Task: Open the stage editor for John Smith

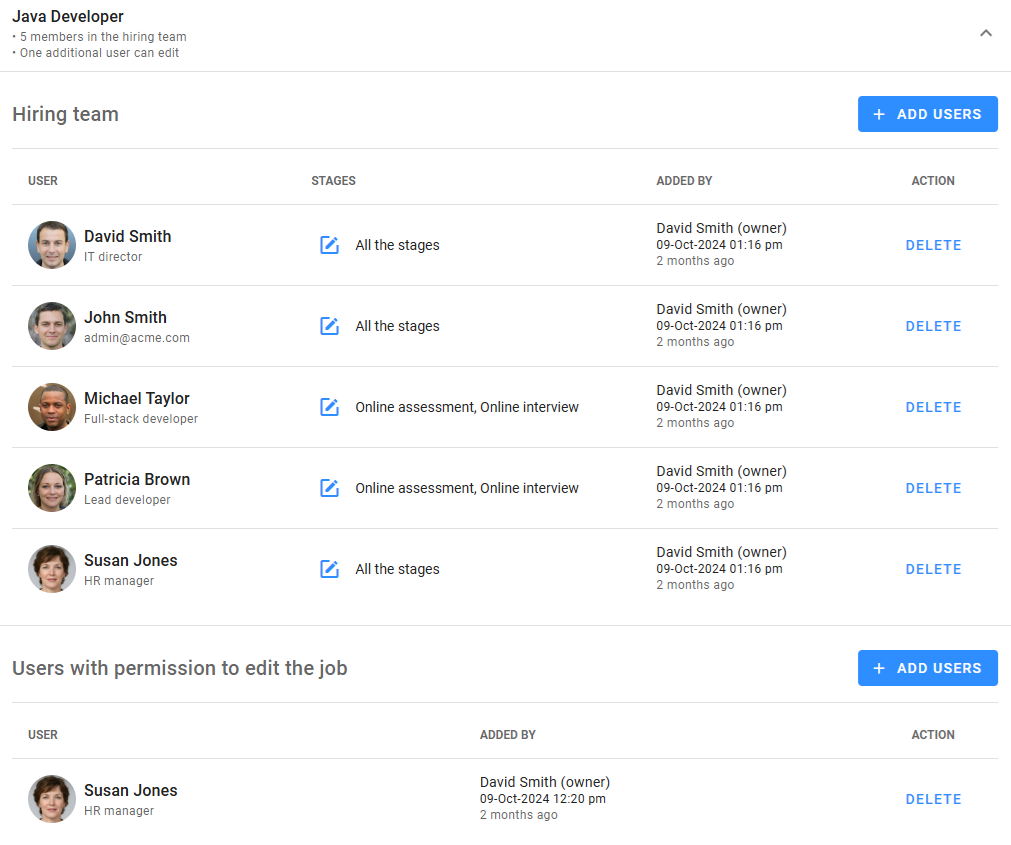Action: (x=330, y=326)
